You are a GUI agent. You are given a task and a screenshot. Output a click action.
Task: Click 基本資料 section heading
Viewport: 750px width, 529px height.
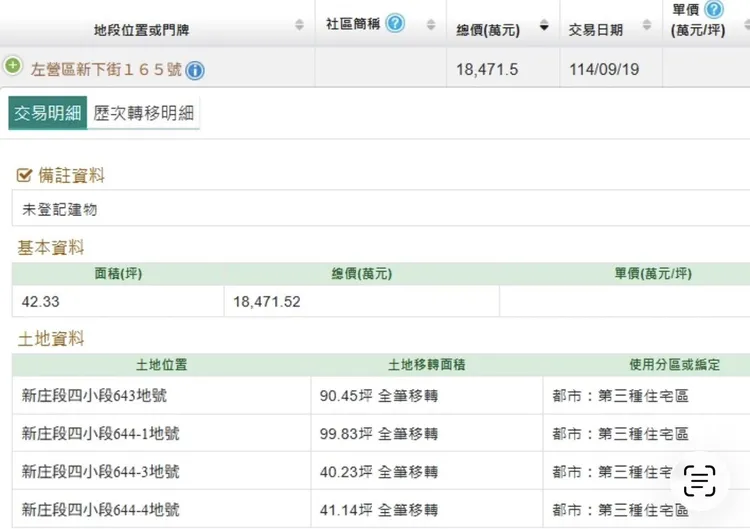51,248
